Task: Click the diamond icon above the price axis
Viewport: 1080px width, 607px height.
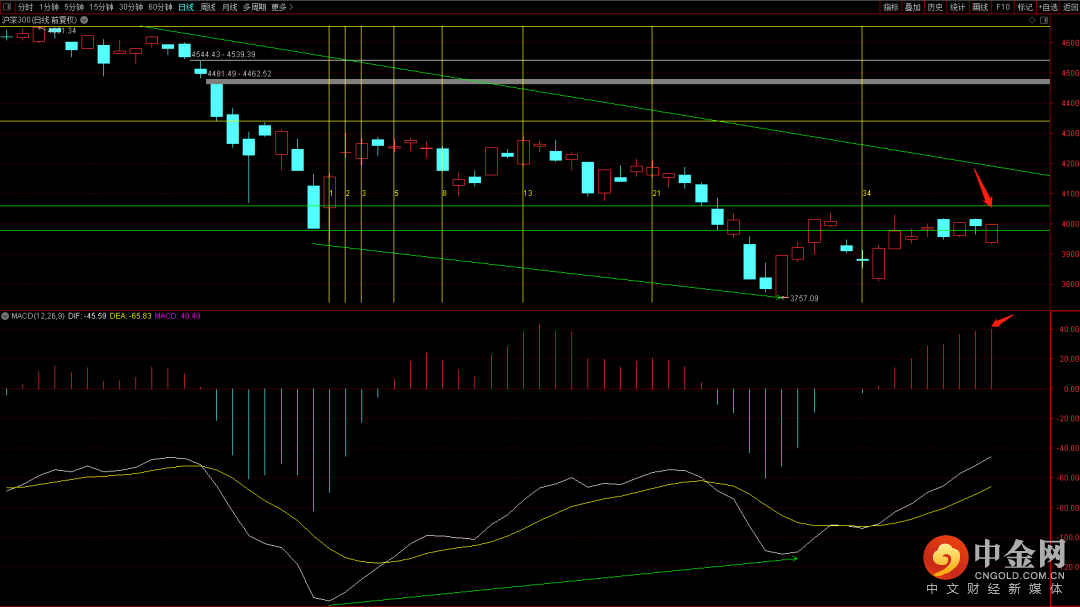Action: pyautogui.click(x=1032, y=21)
